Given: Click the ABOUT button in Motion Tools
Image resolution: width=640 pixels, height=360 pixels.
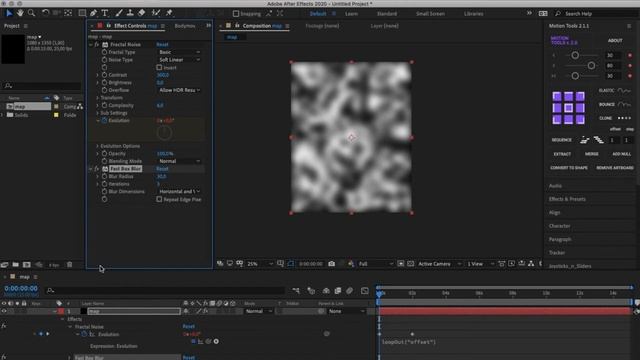Looking at the screenshot, I should click(615, 40).
